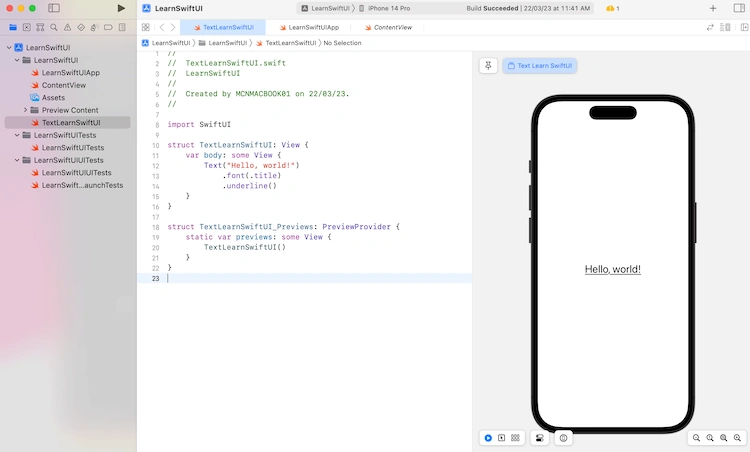Switch to the LearnSwiftUIApp editor tab
Image resolution: width=750 pixels, height=452 pixels.
[309, 27]
